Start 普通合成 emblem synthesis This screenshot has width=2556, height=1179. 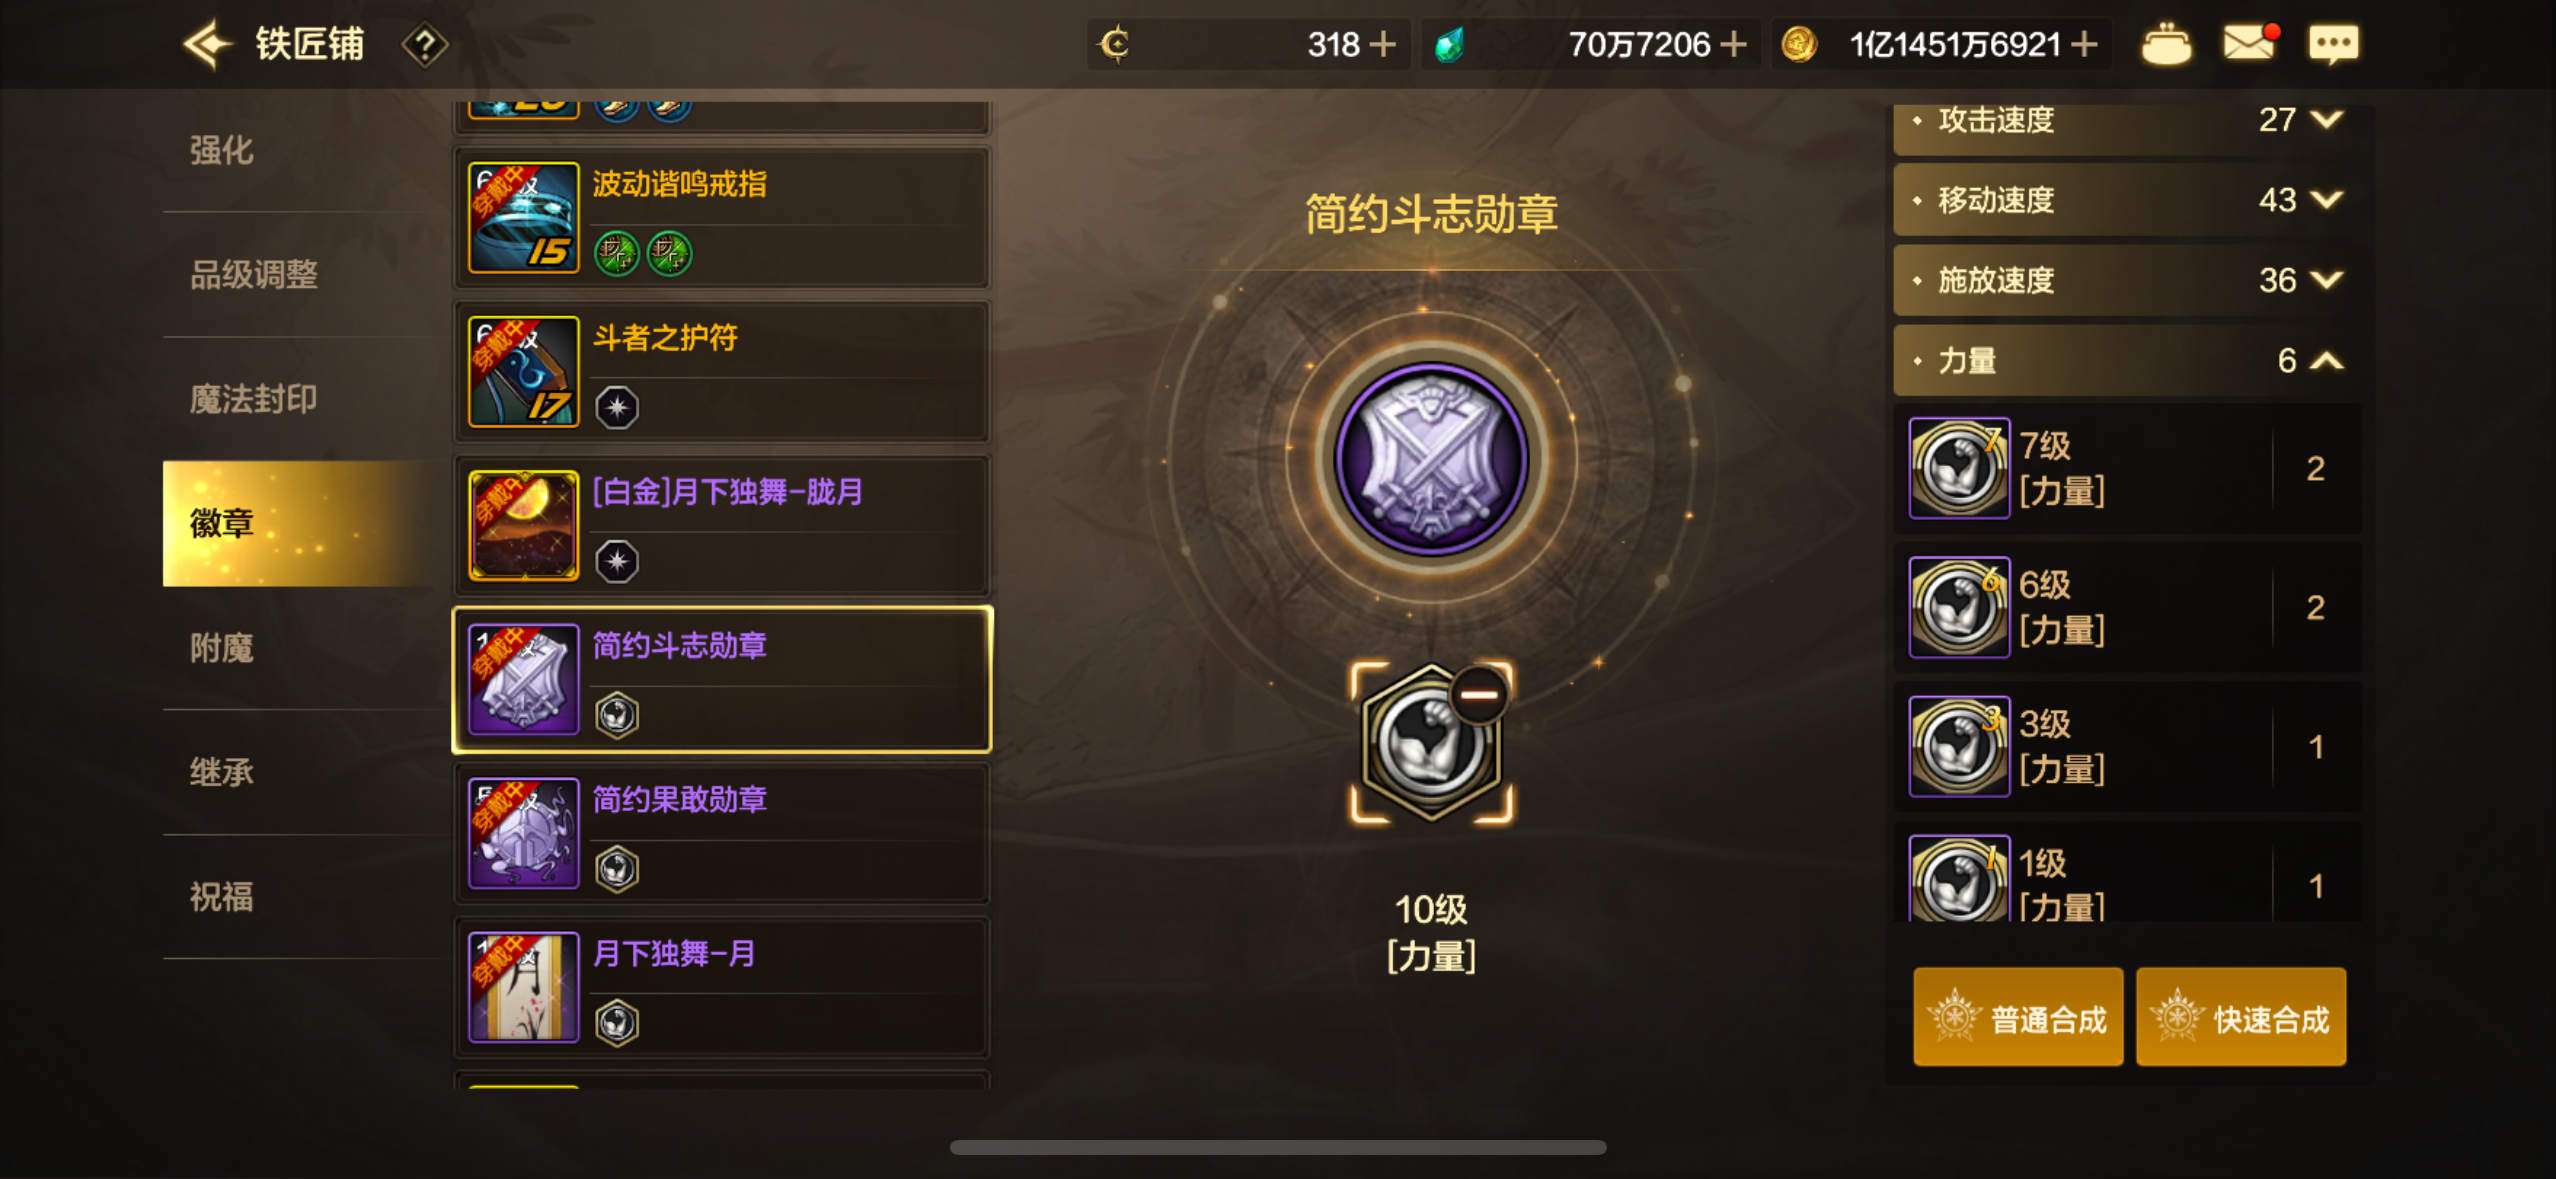(2018, 1017)
